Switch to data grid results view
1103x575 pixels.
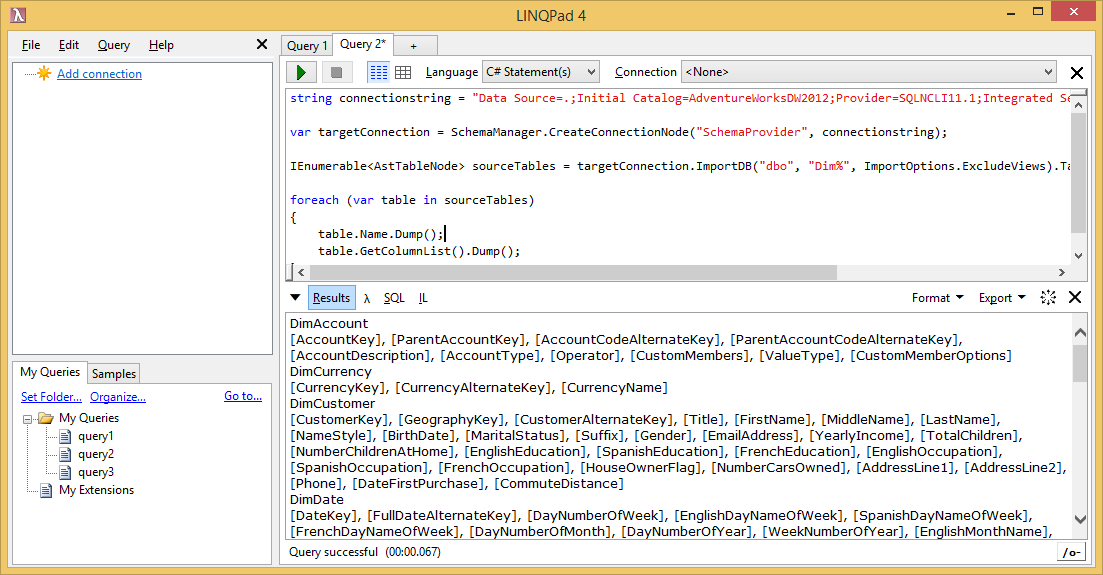403,72
